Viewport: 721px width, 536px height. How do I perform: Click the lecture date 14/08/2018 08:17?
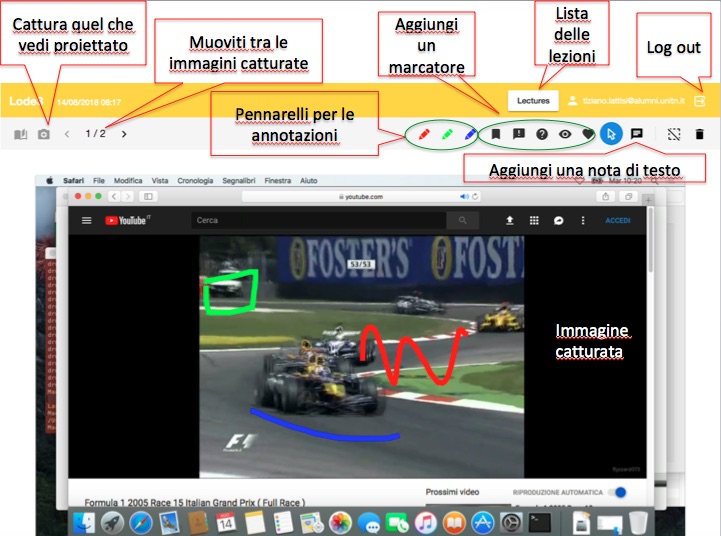point(89,102)
